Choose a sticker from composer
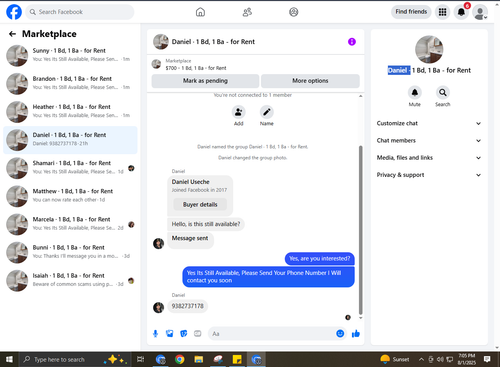Image resolution: width=500 pixels, height=367 pixels. pyautogui.click(x=184, y=334)
